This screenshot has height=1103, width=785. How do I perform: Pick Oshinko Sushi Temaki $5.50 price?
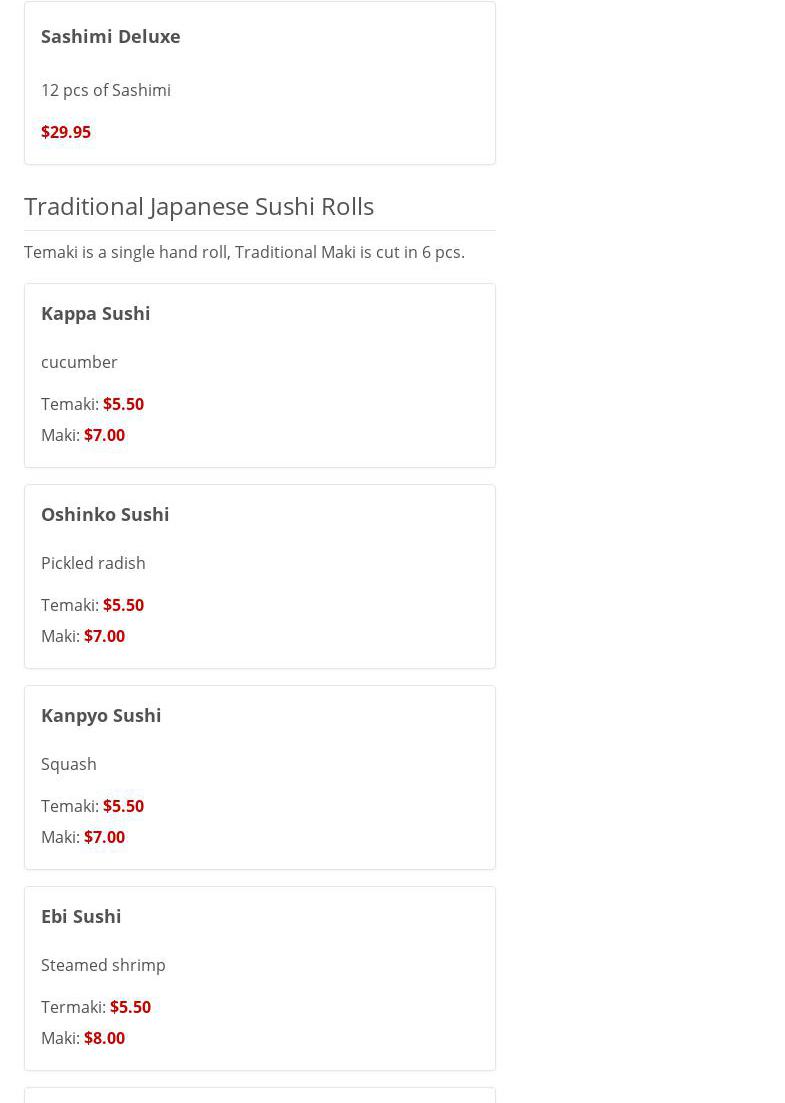[123, 605]
